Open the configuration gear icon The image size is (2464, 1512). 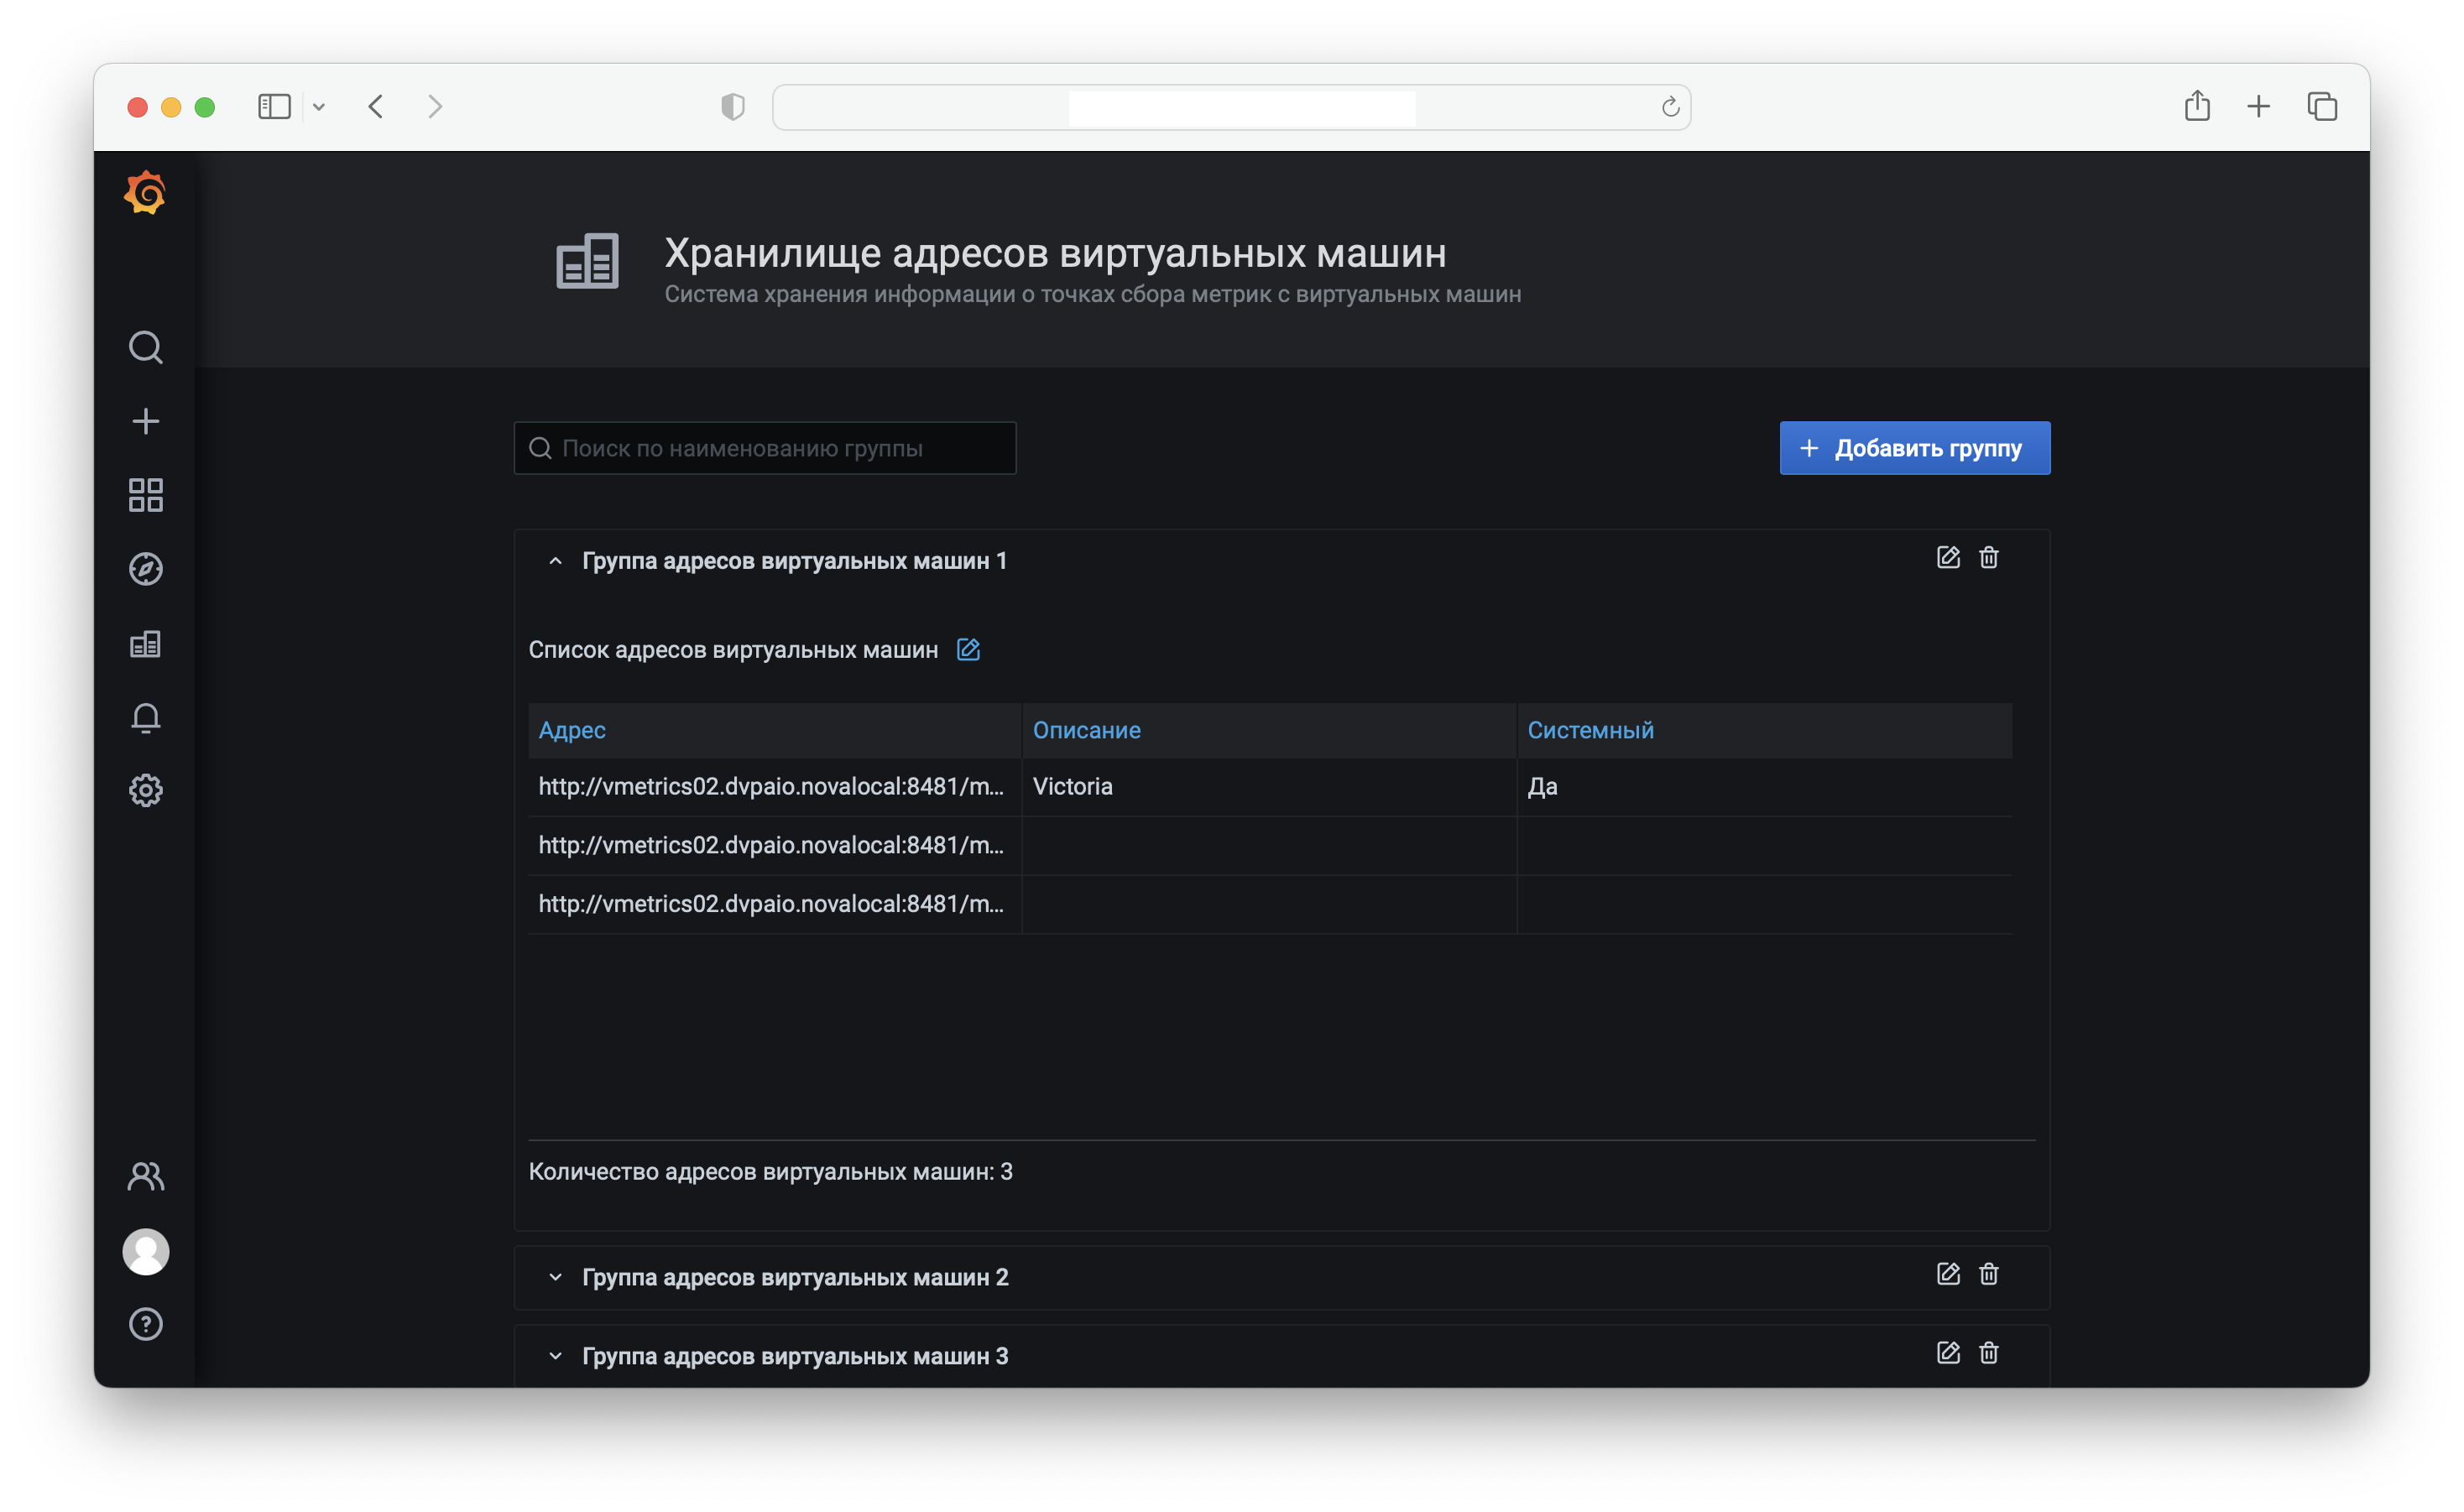(146, 791)
